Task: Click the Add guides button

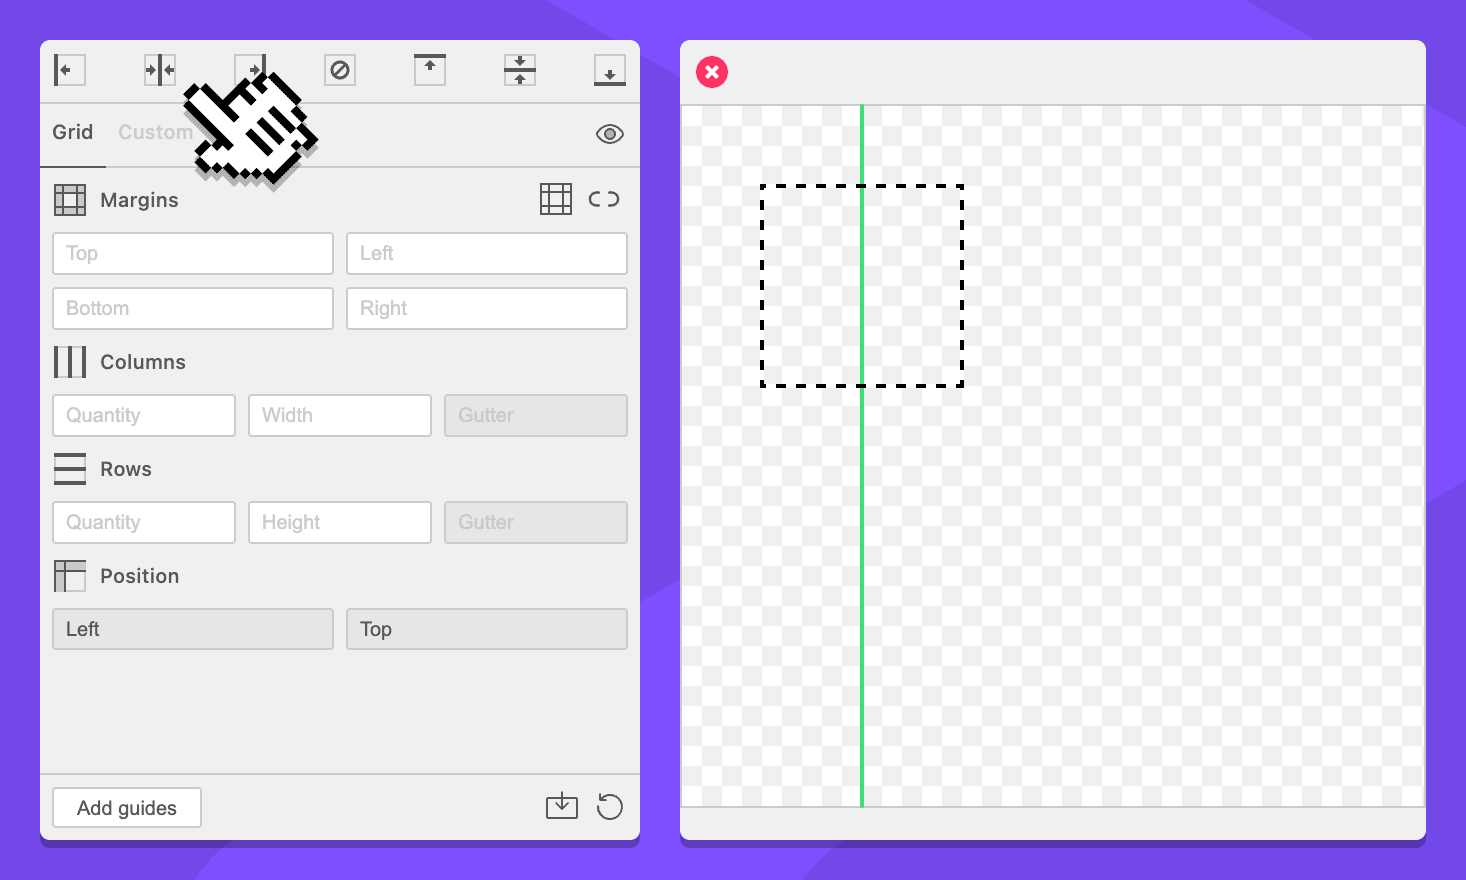Action: (127, 808)
